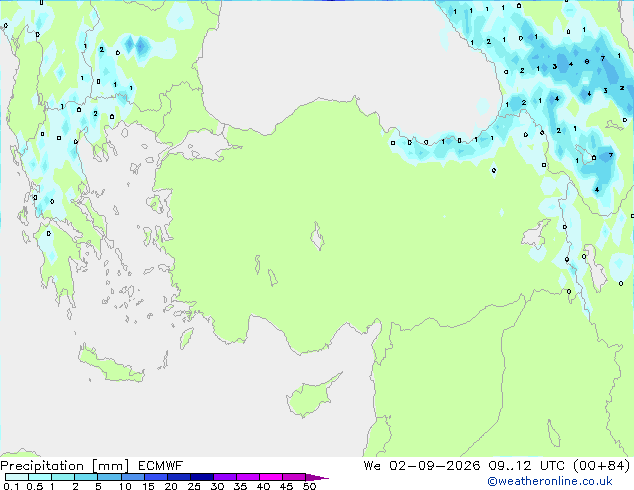Click the legend value label 20

point(171,486)
